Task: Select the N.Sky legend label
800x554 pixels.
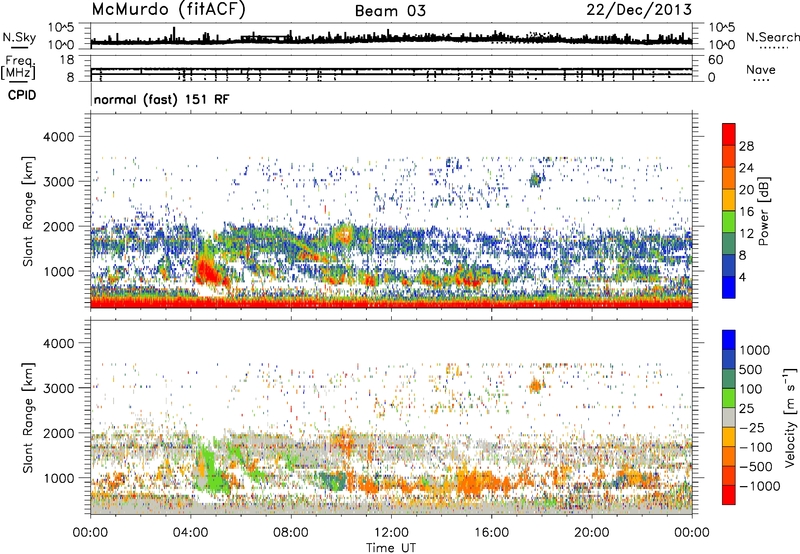Action: (19, 37)
